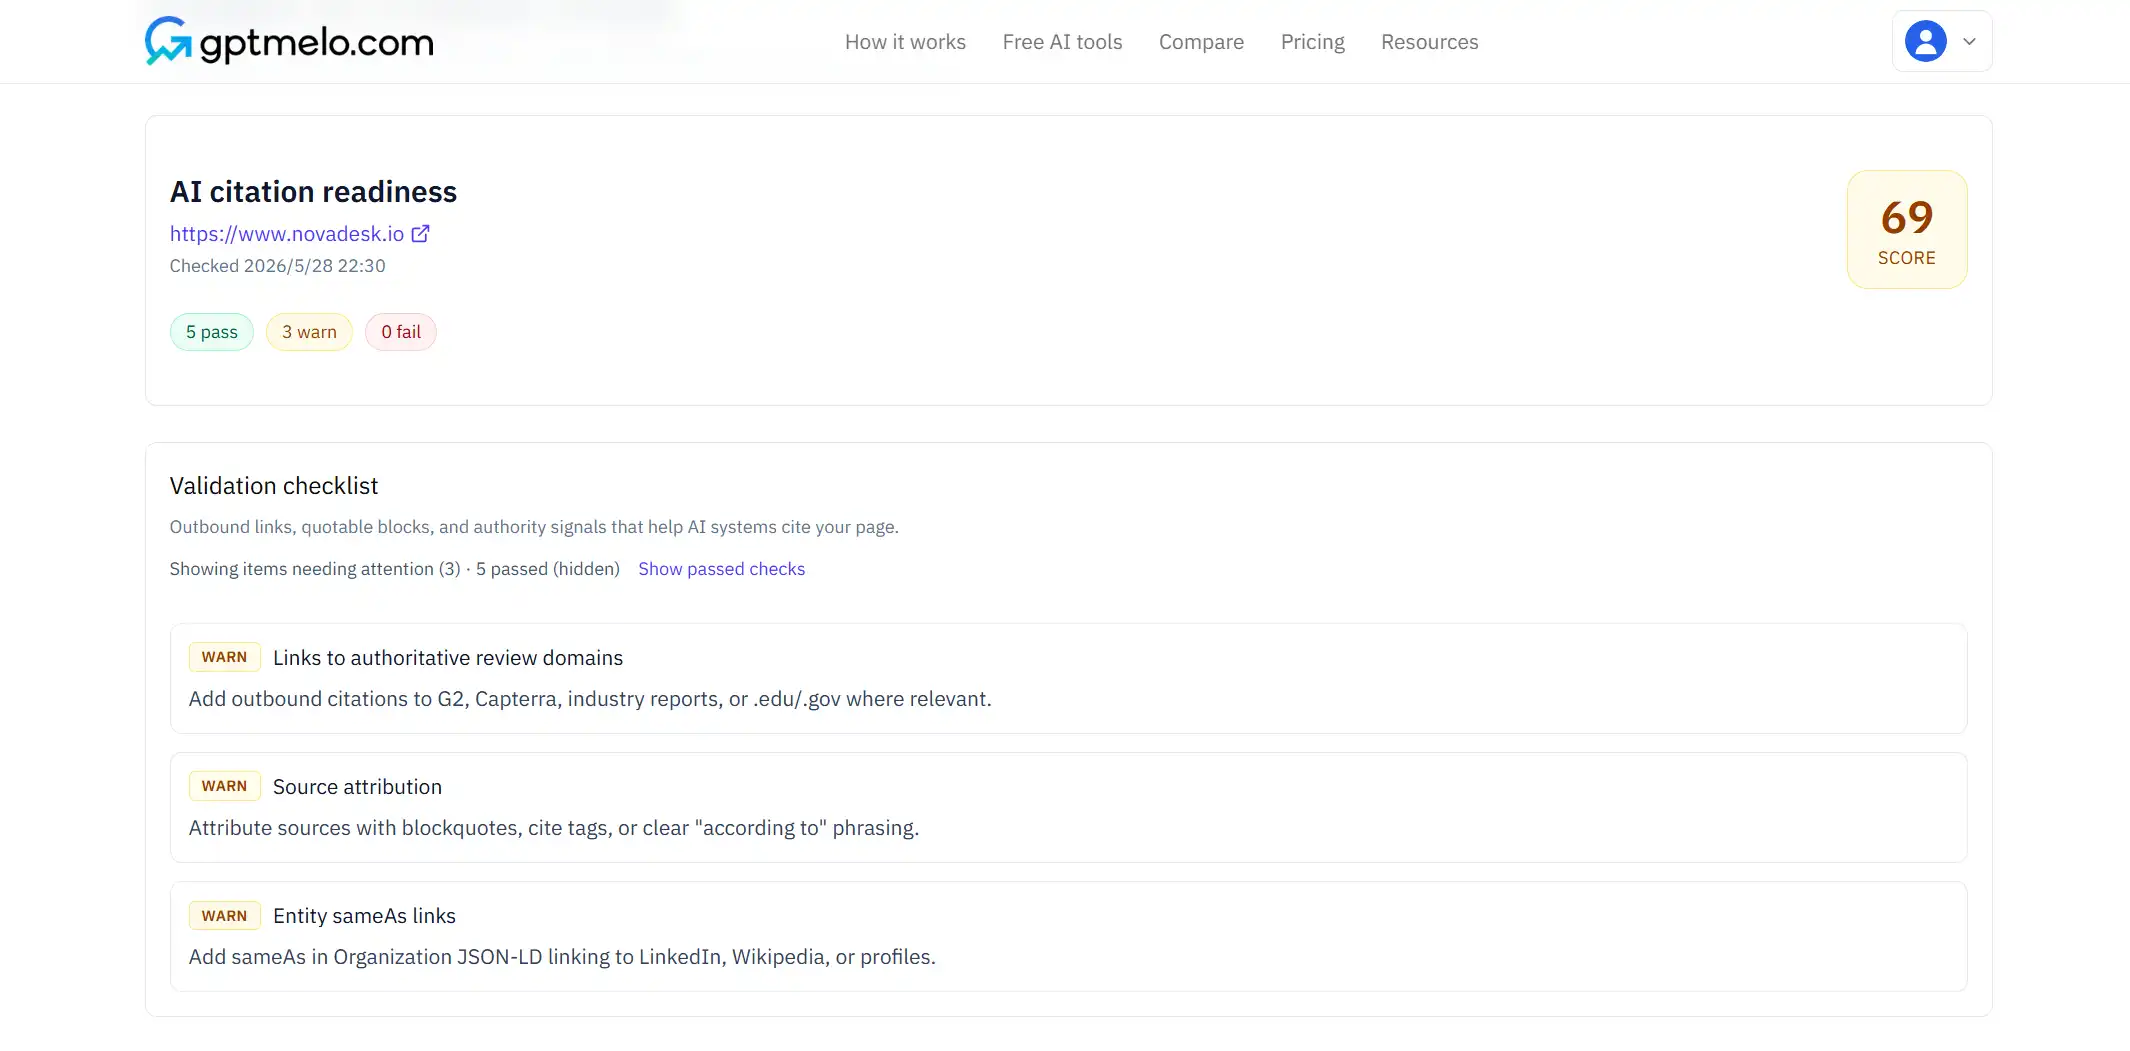Select the 3 warn badge
This screenshot has width=2130, height=1051.
[309, 332]
